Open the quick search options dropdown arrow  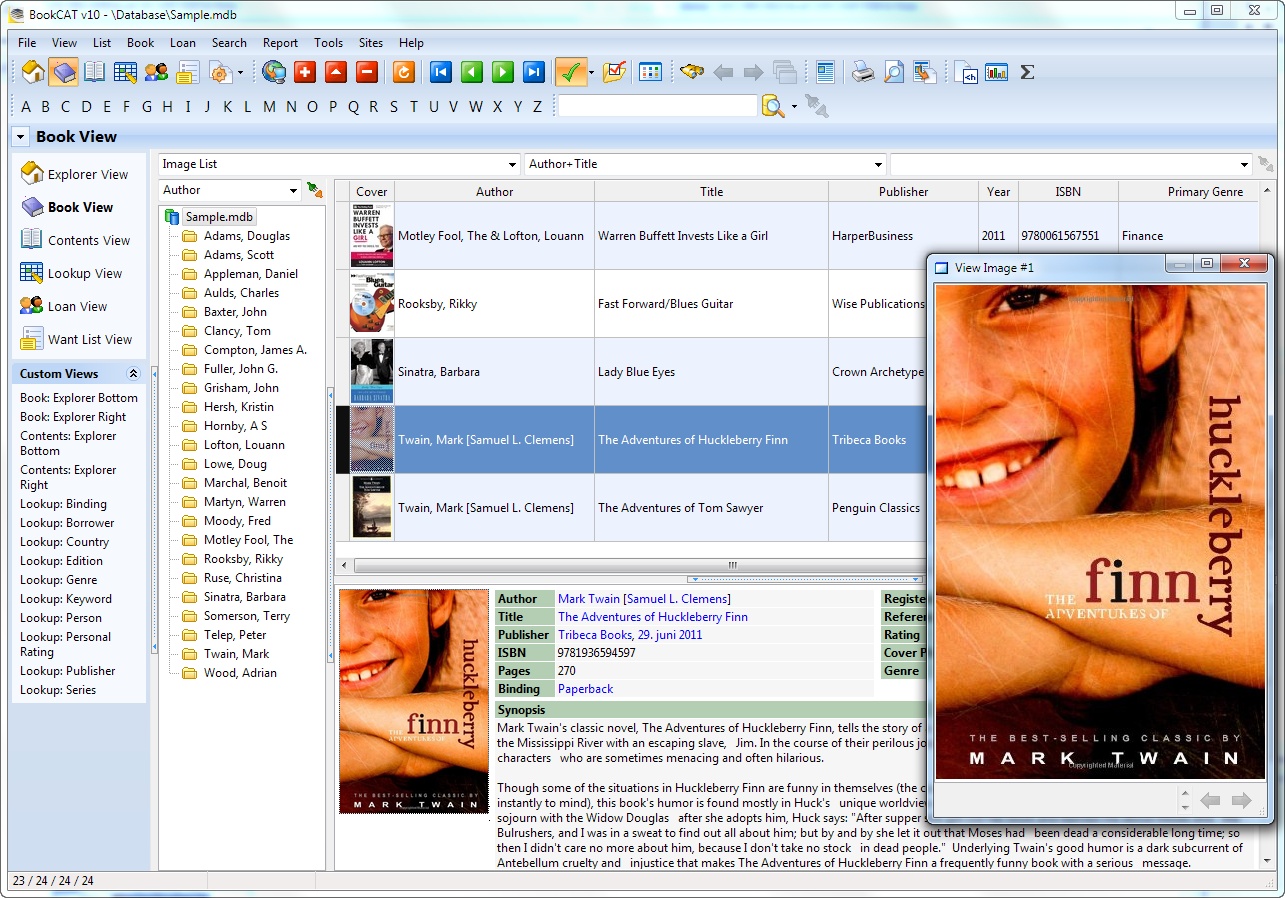(794, 107)
